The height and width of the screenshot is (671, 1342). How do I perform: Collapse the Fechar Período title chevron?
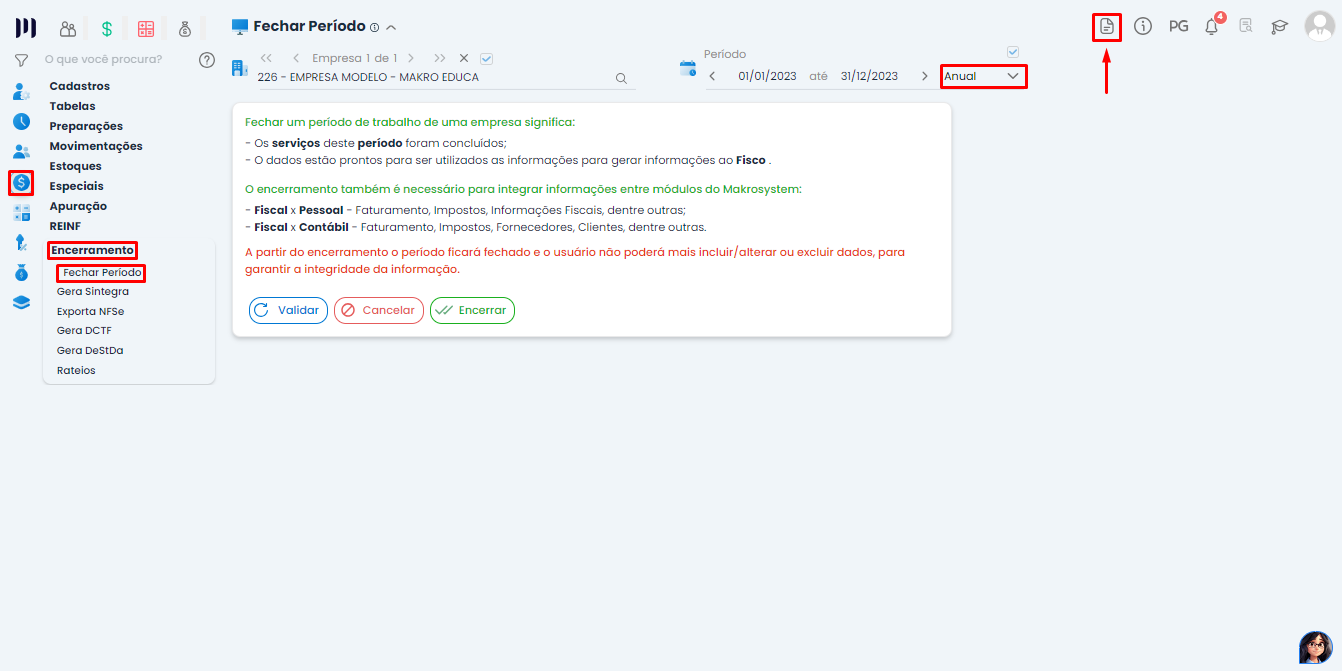391,27
